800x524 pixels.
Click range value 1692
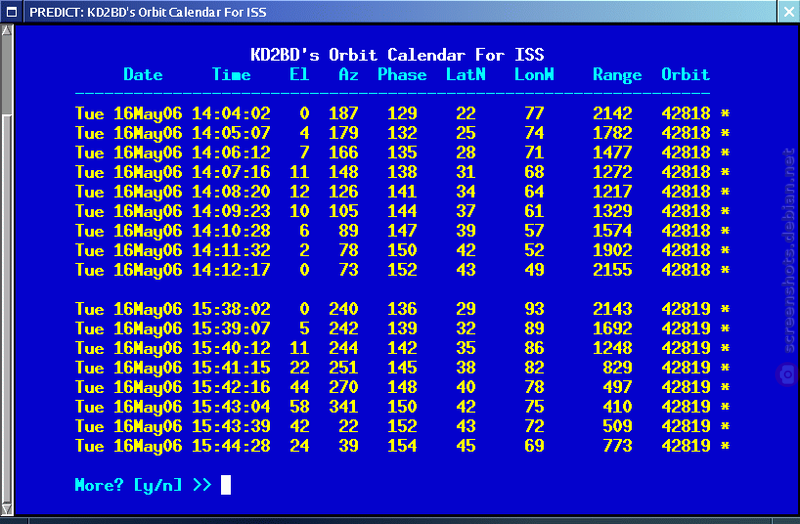[612, 329]
